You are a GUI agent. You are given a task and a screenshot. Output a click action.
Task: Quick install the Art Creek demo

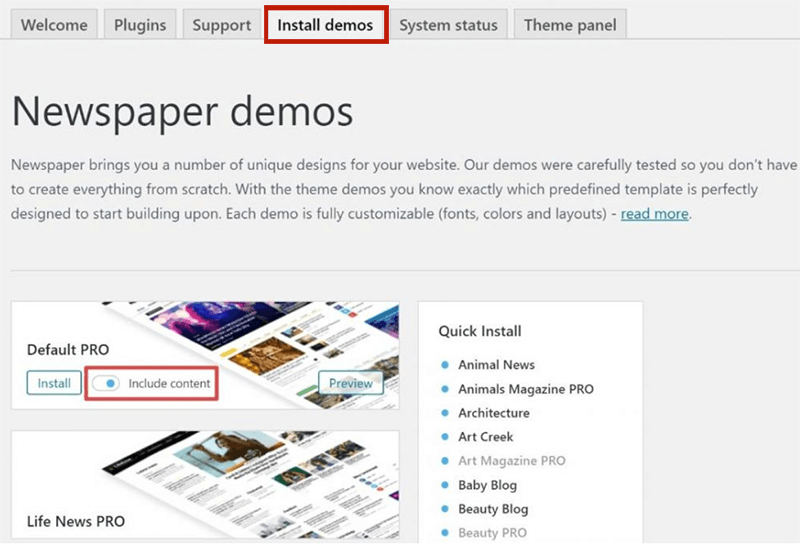(x=485, y=437)
